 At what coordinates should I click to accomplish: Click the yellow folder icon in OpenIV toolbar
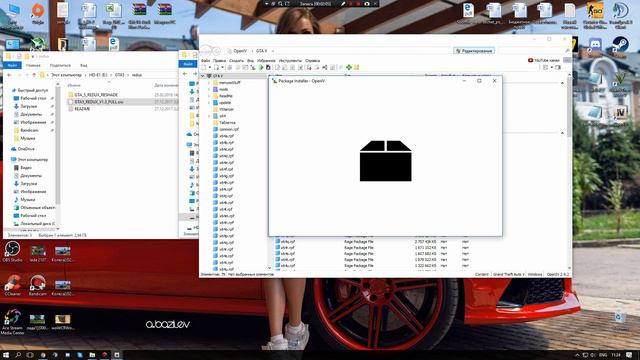(x=356, y=67)
